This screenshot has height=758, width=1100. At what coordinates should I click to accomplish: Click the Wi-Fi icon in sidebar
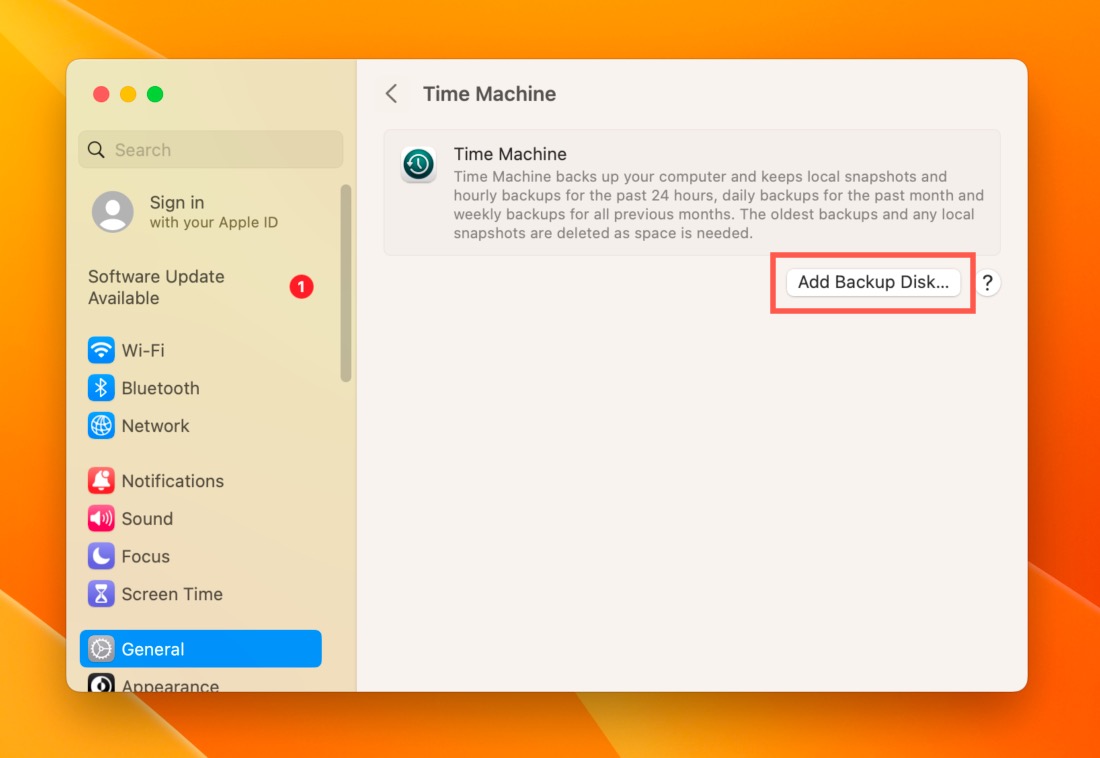coord(101,350)
